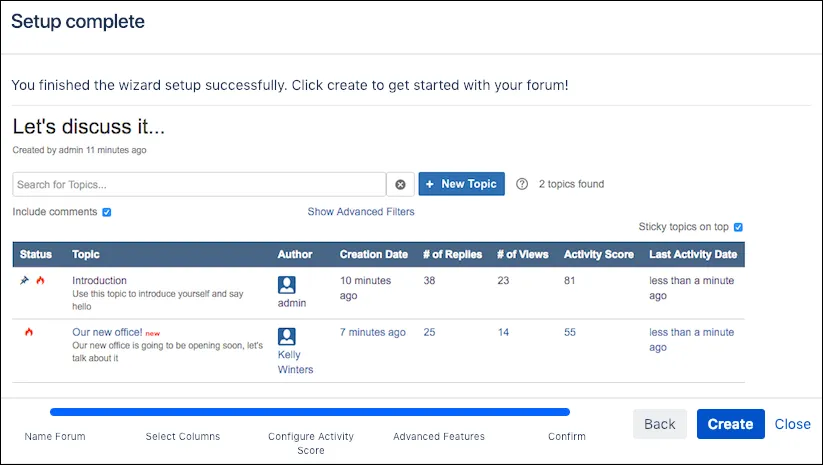Click replies value 25
Image resolution: width=823 pixels, height=465 pixels.
pyautogui.click(x=429, y=332)
